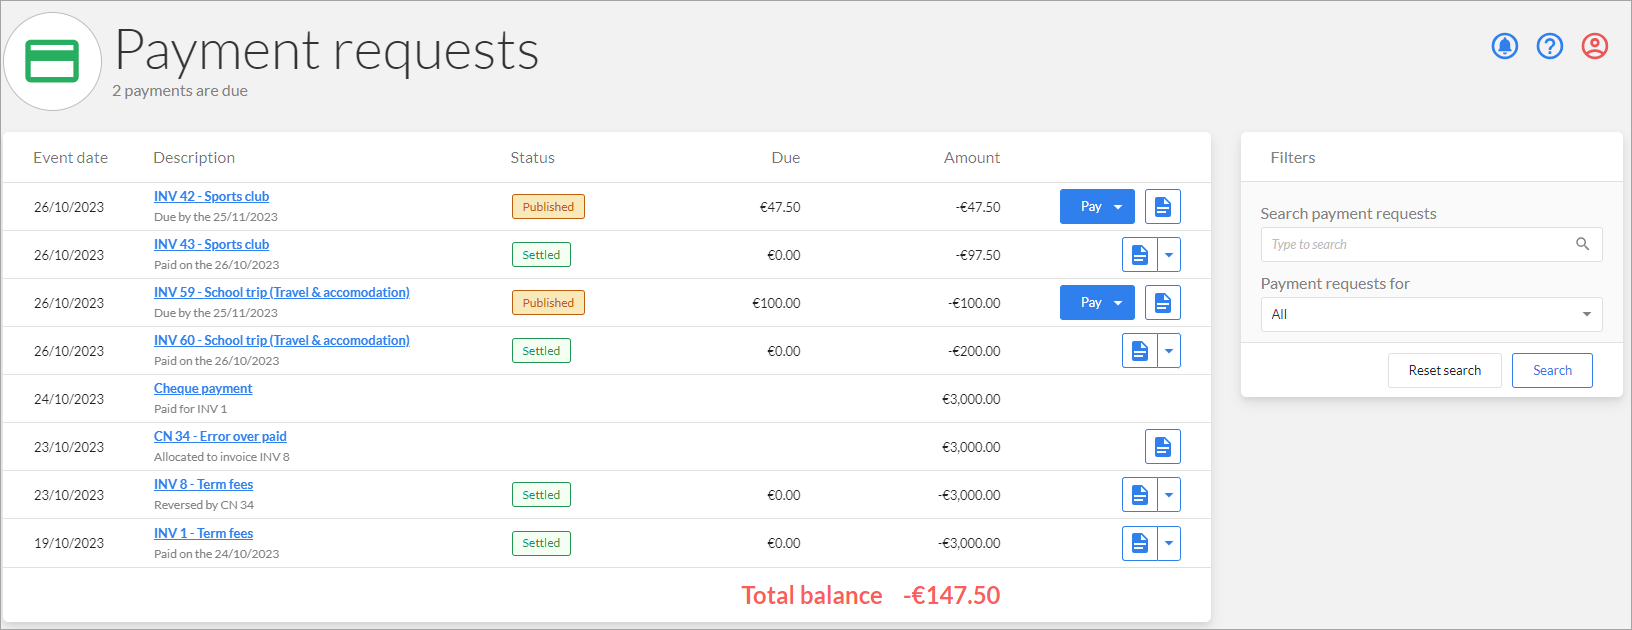1632x630 pixels.
Task: Click the search magnifier icon in filters
Action: (1582, 244)
